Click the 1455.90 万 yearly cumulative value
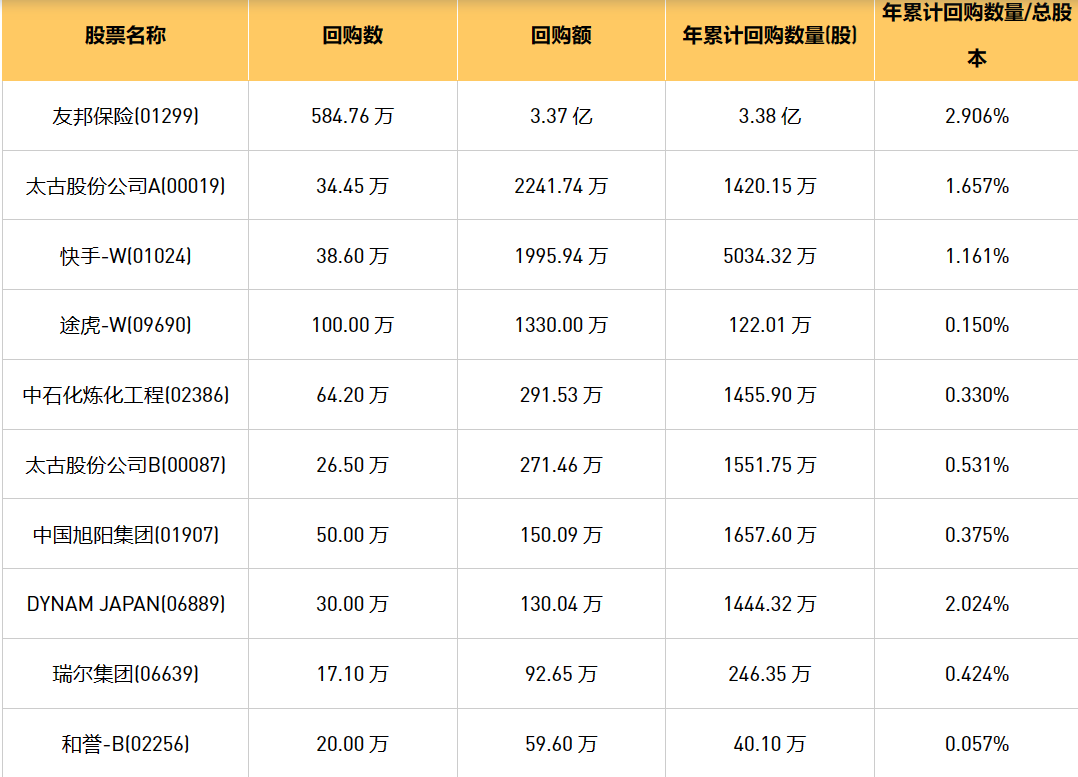Image resolution: width=1078 pixels, height=777 pixels. click(x=769, y=395)
